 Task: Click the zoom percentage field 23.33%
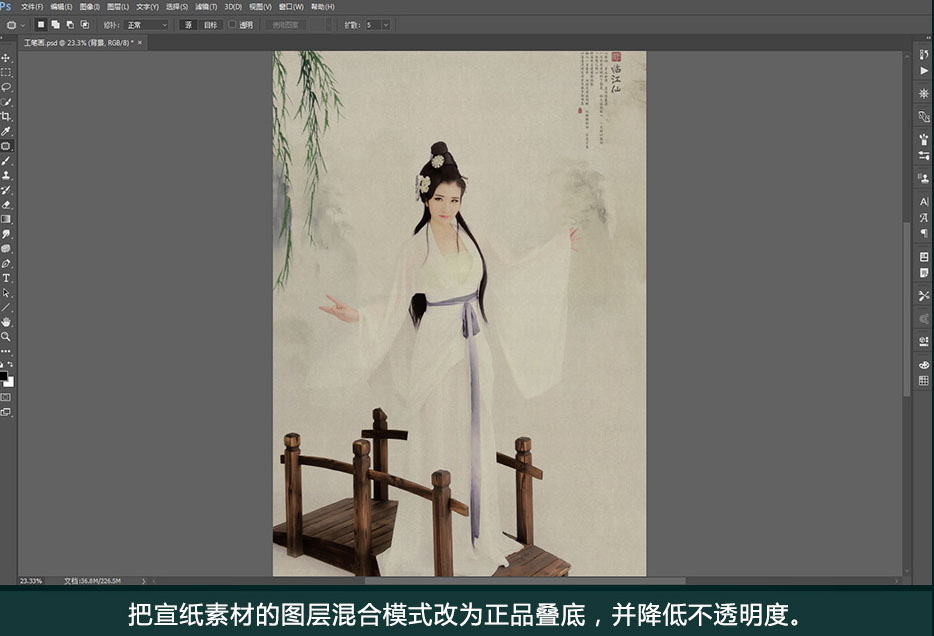(31, 581)
